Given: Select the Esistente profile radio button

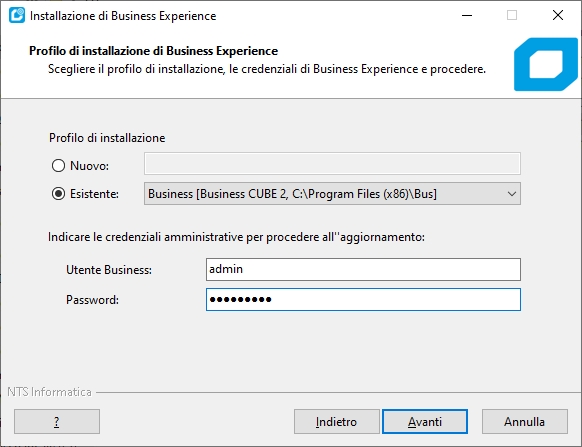Looking at the screenshot, I should point(58,193).
